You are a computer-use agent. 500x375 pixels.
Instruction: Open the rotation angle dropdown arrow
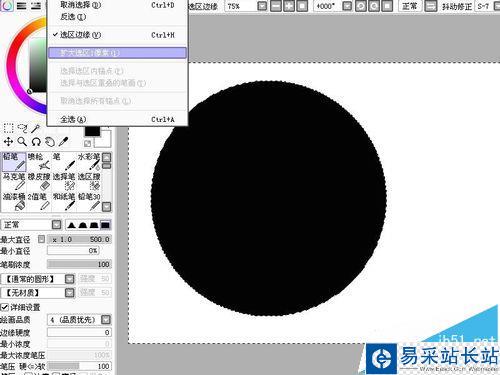pyautogui.click(x=347, y=6)
